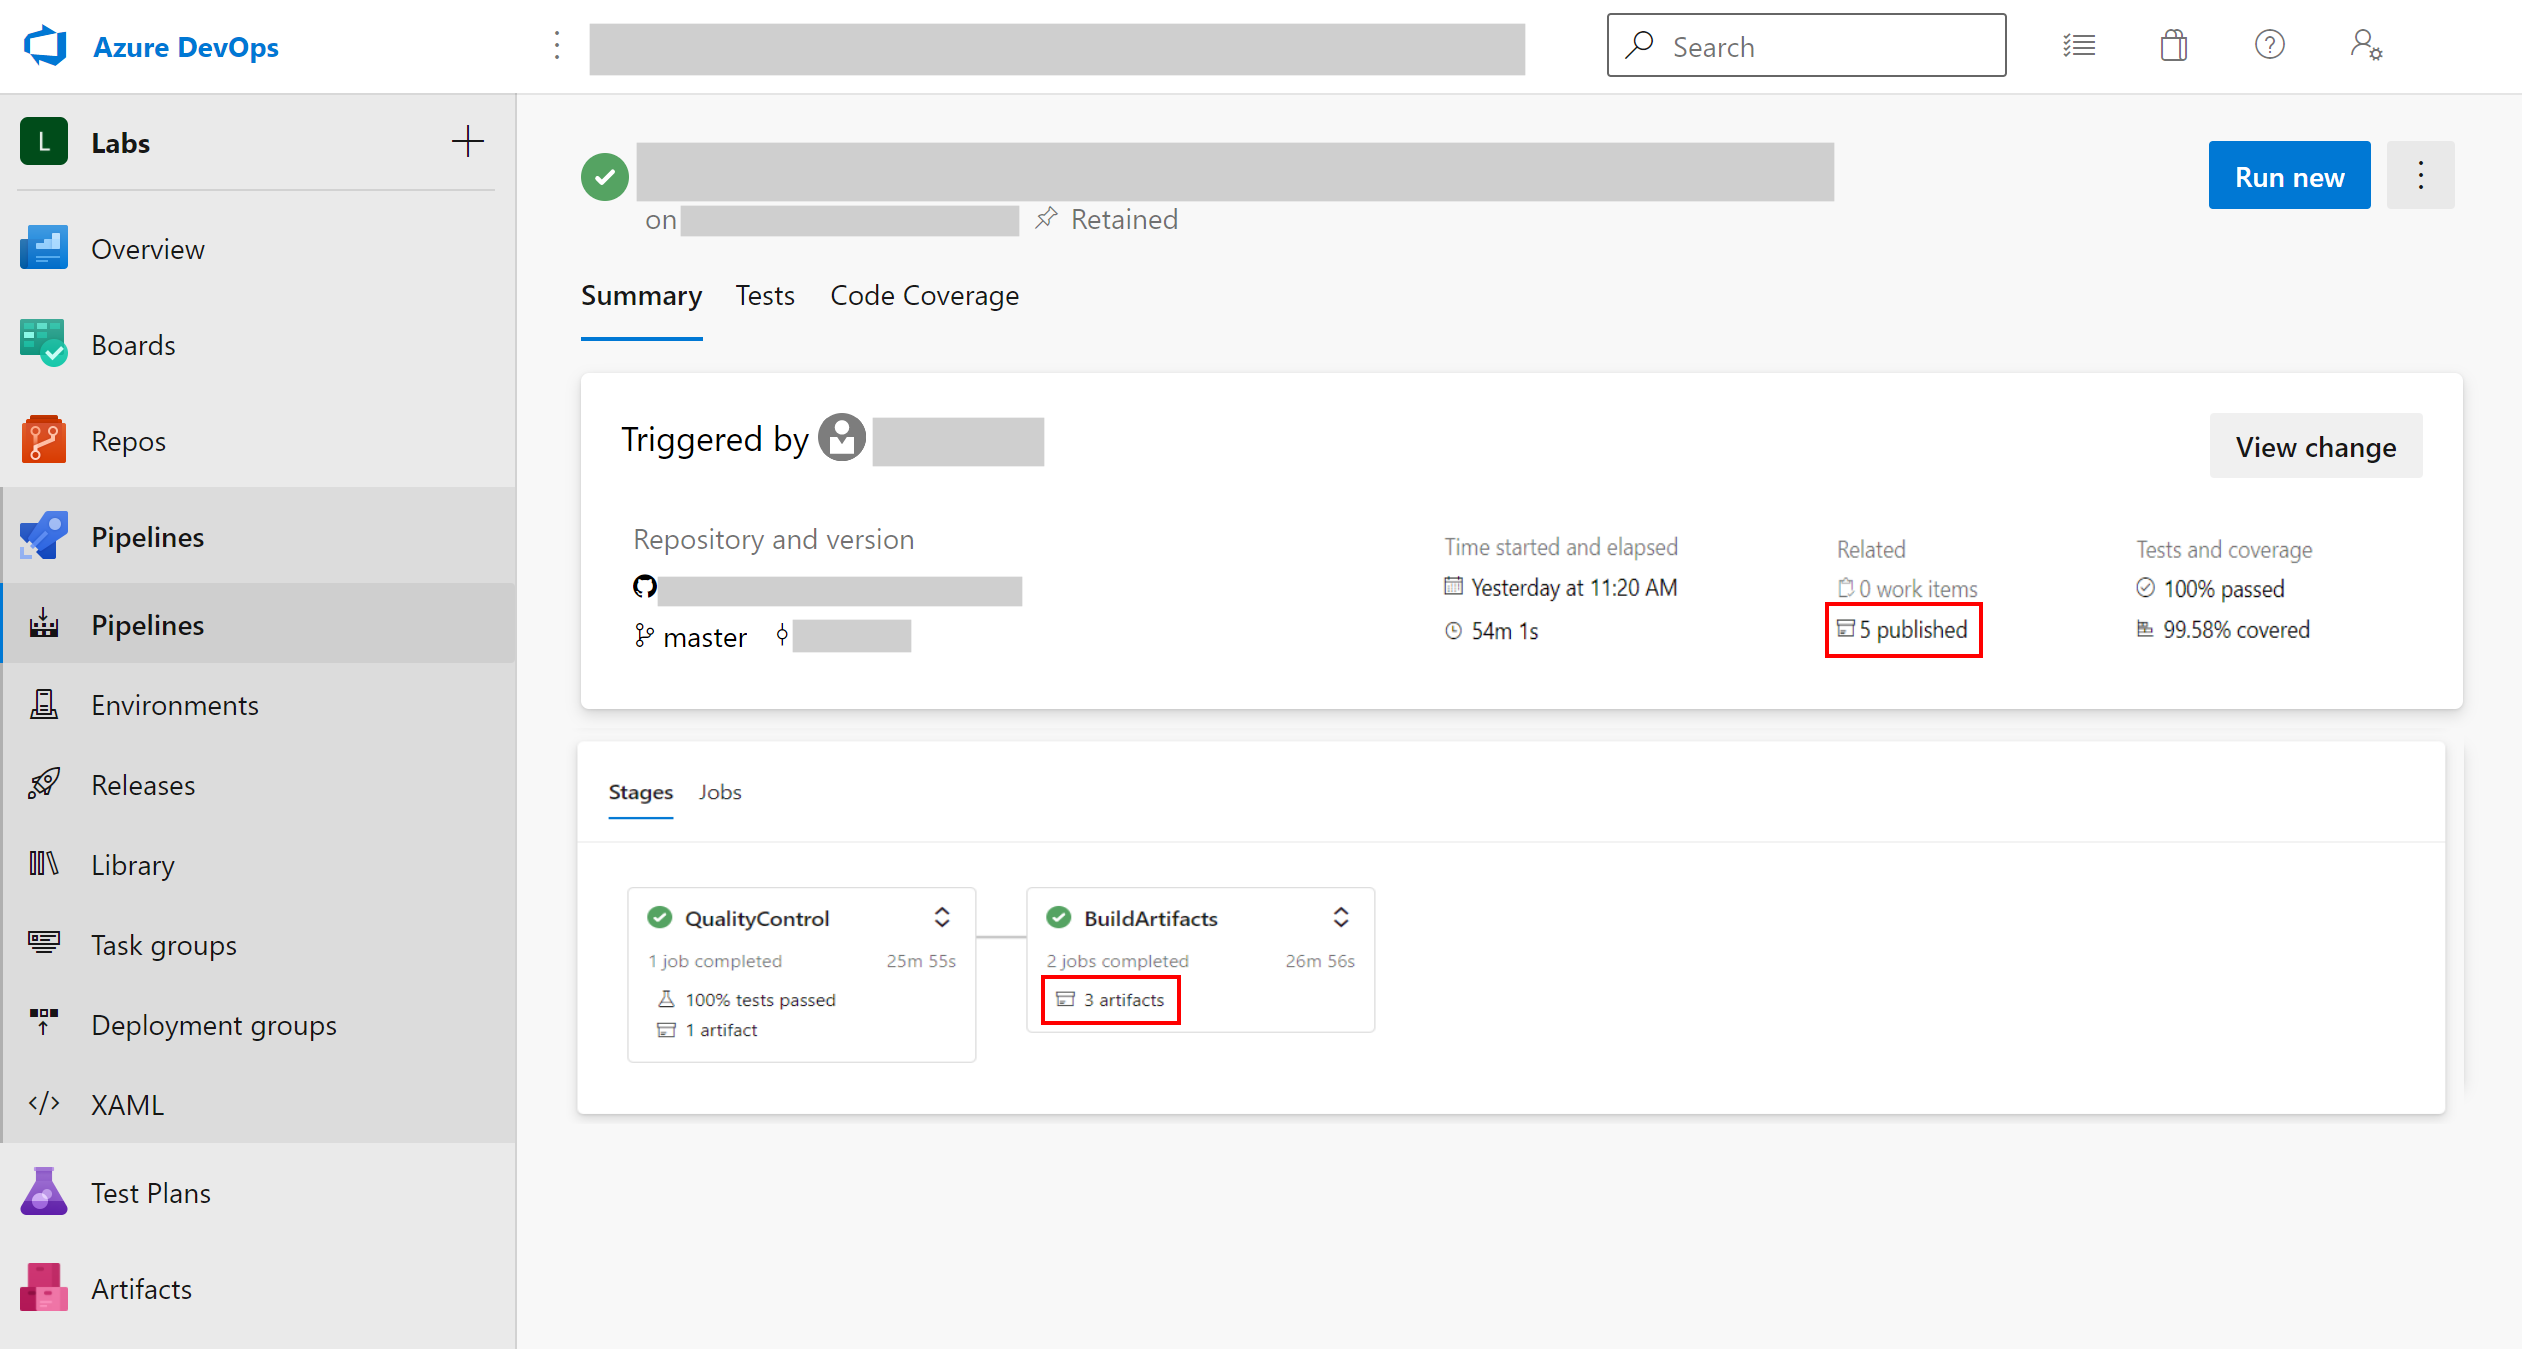Click the Overview hub icon

coord(44,248)
